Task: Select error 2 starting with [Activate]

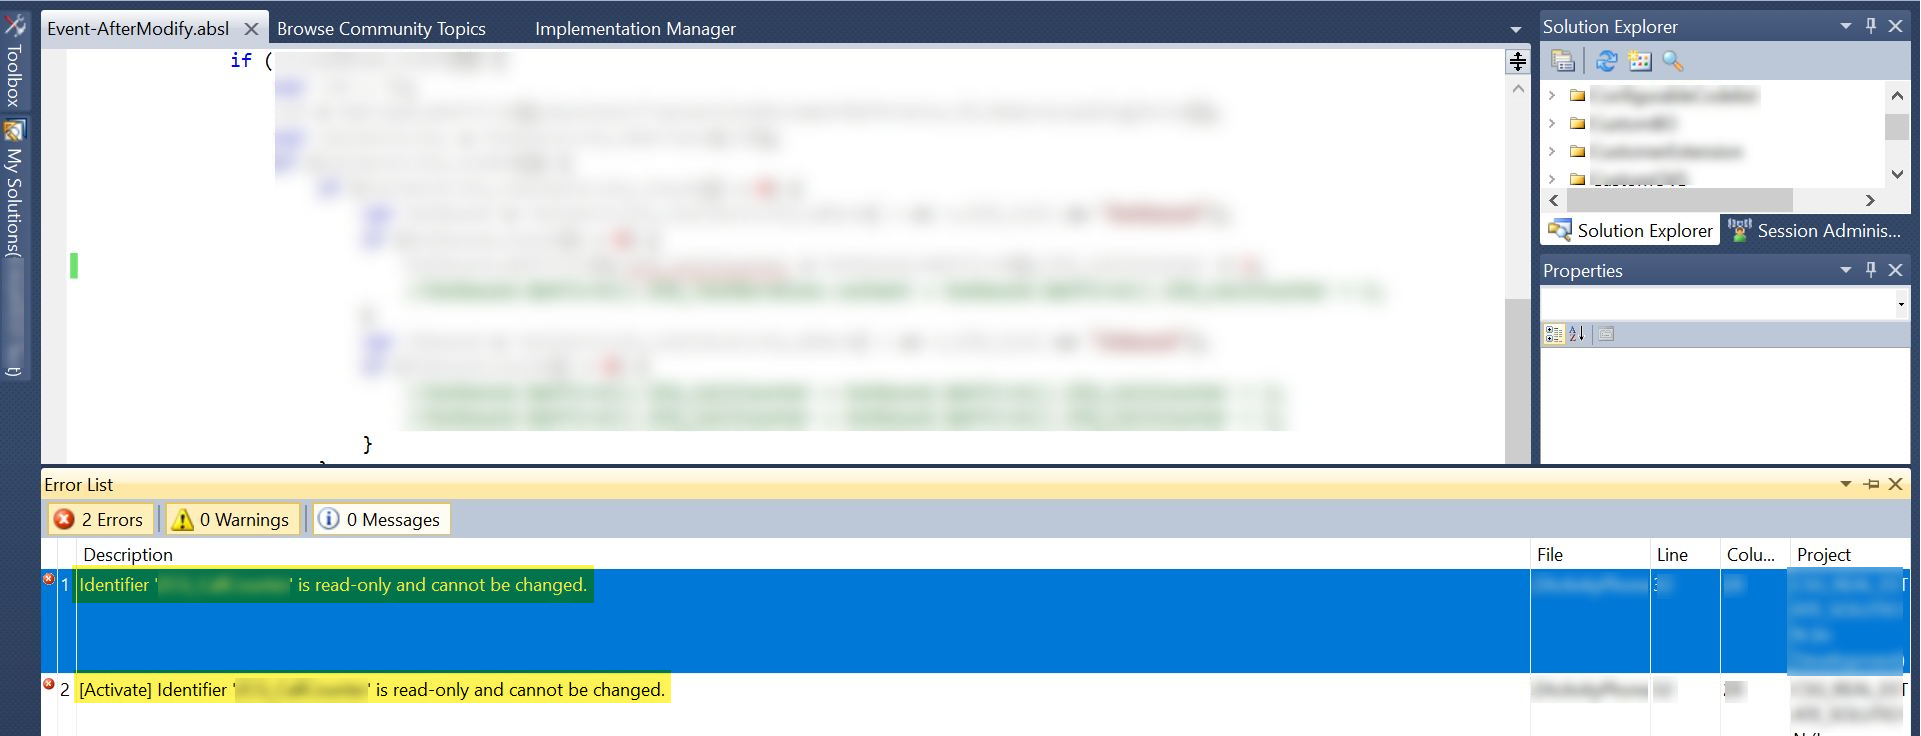Action: (x=372, y=690)
